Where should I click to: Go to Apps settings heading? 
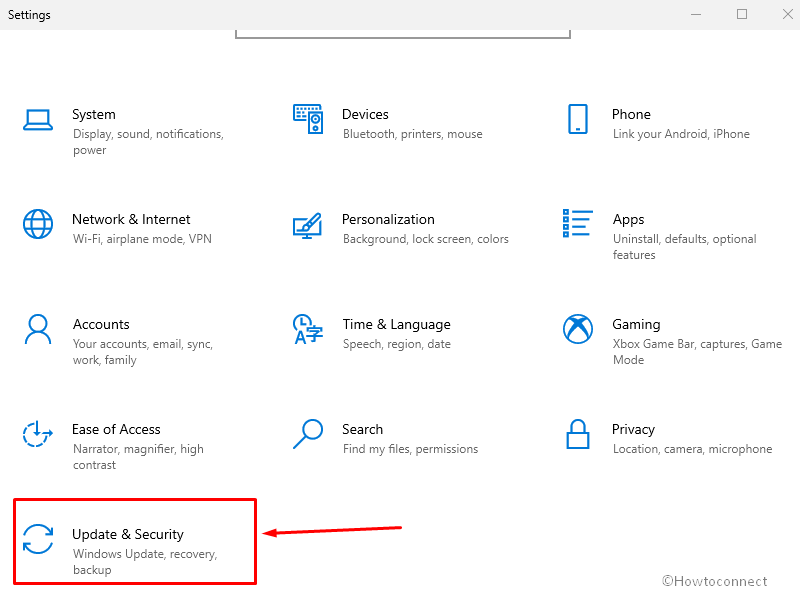[x=629, y=220]
